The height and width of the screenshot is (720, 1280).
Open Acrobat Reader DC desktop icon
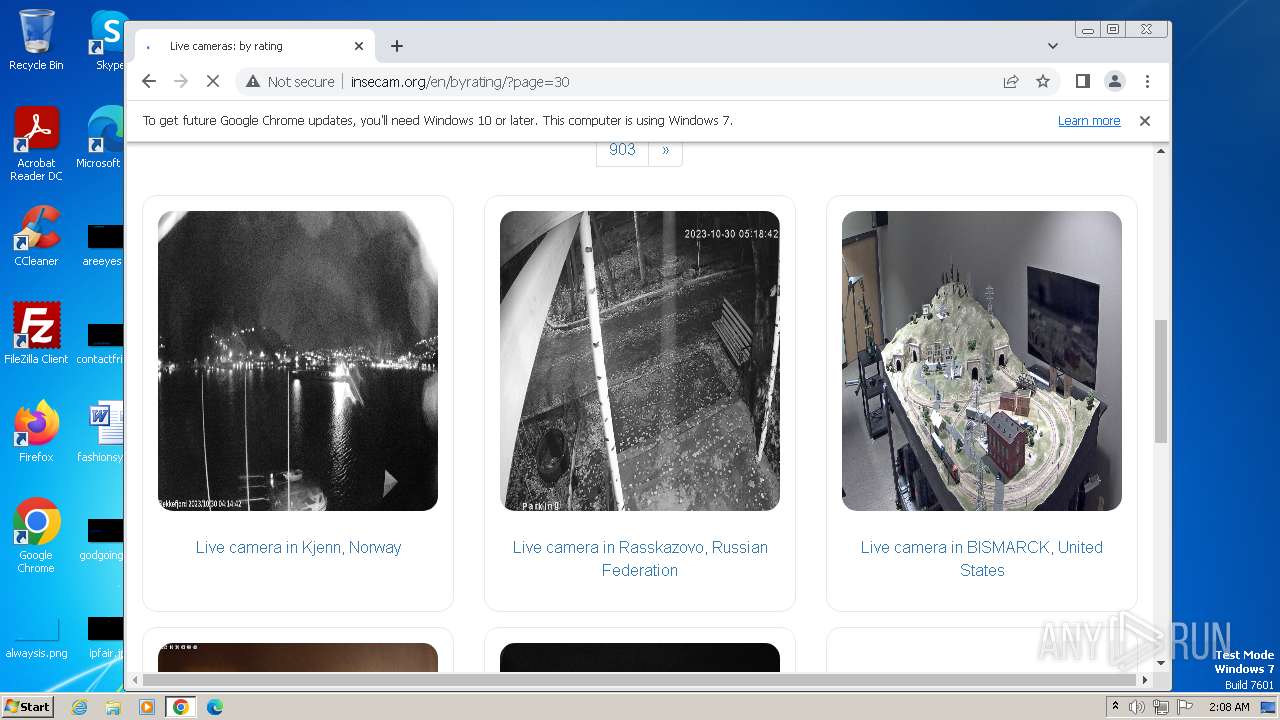(x=36, y=144)
